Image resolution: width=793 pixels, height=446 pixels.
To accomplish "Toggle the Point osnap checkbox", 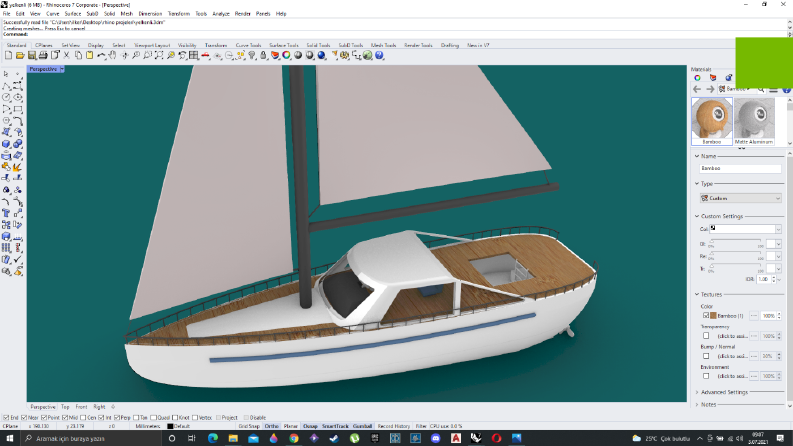I will tap(44, 418).
